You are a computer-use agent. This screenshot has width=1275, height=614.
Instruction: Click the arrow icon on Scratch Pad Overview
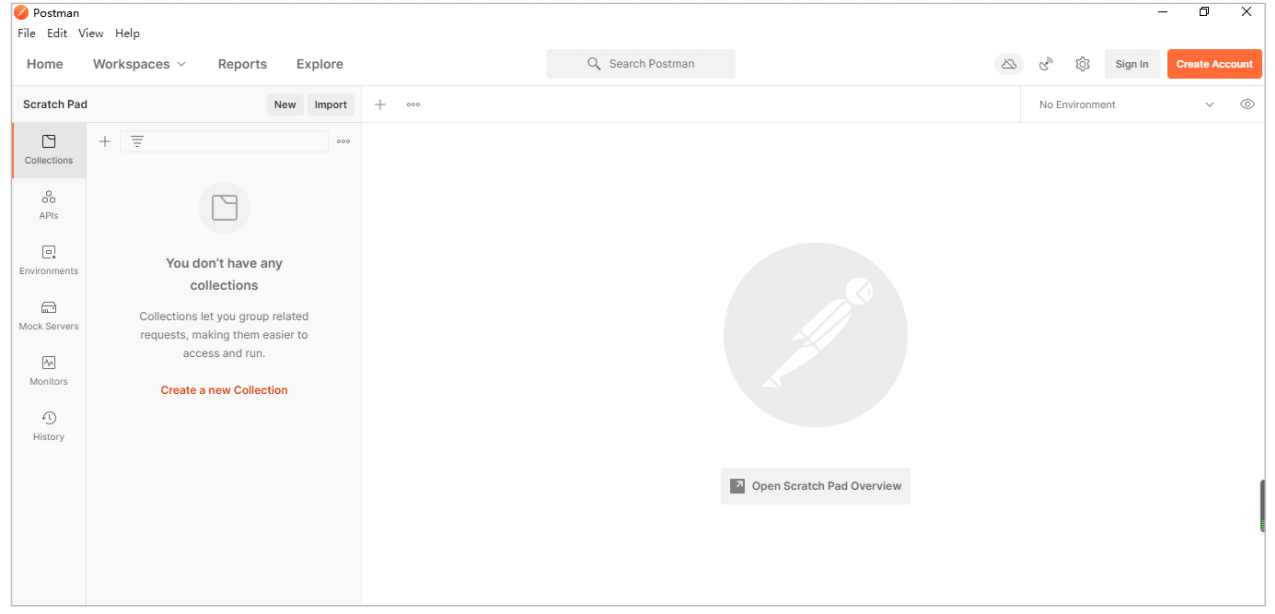pyautogui.click(x=737, y=486)
